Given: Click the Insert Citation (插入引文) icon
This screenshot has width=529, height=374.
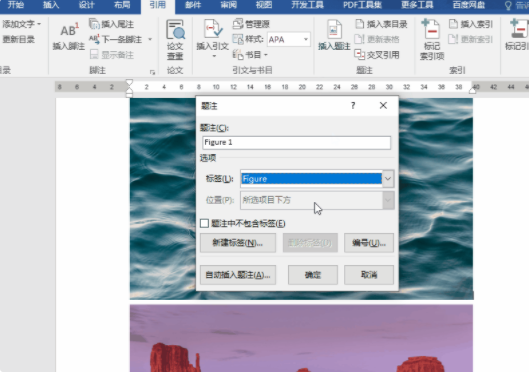Looking at the screenshot, I should pyautogui.click(x=212, y=30).
